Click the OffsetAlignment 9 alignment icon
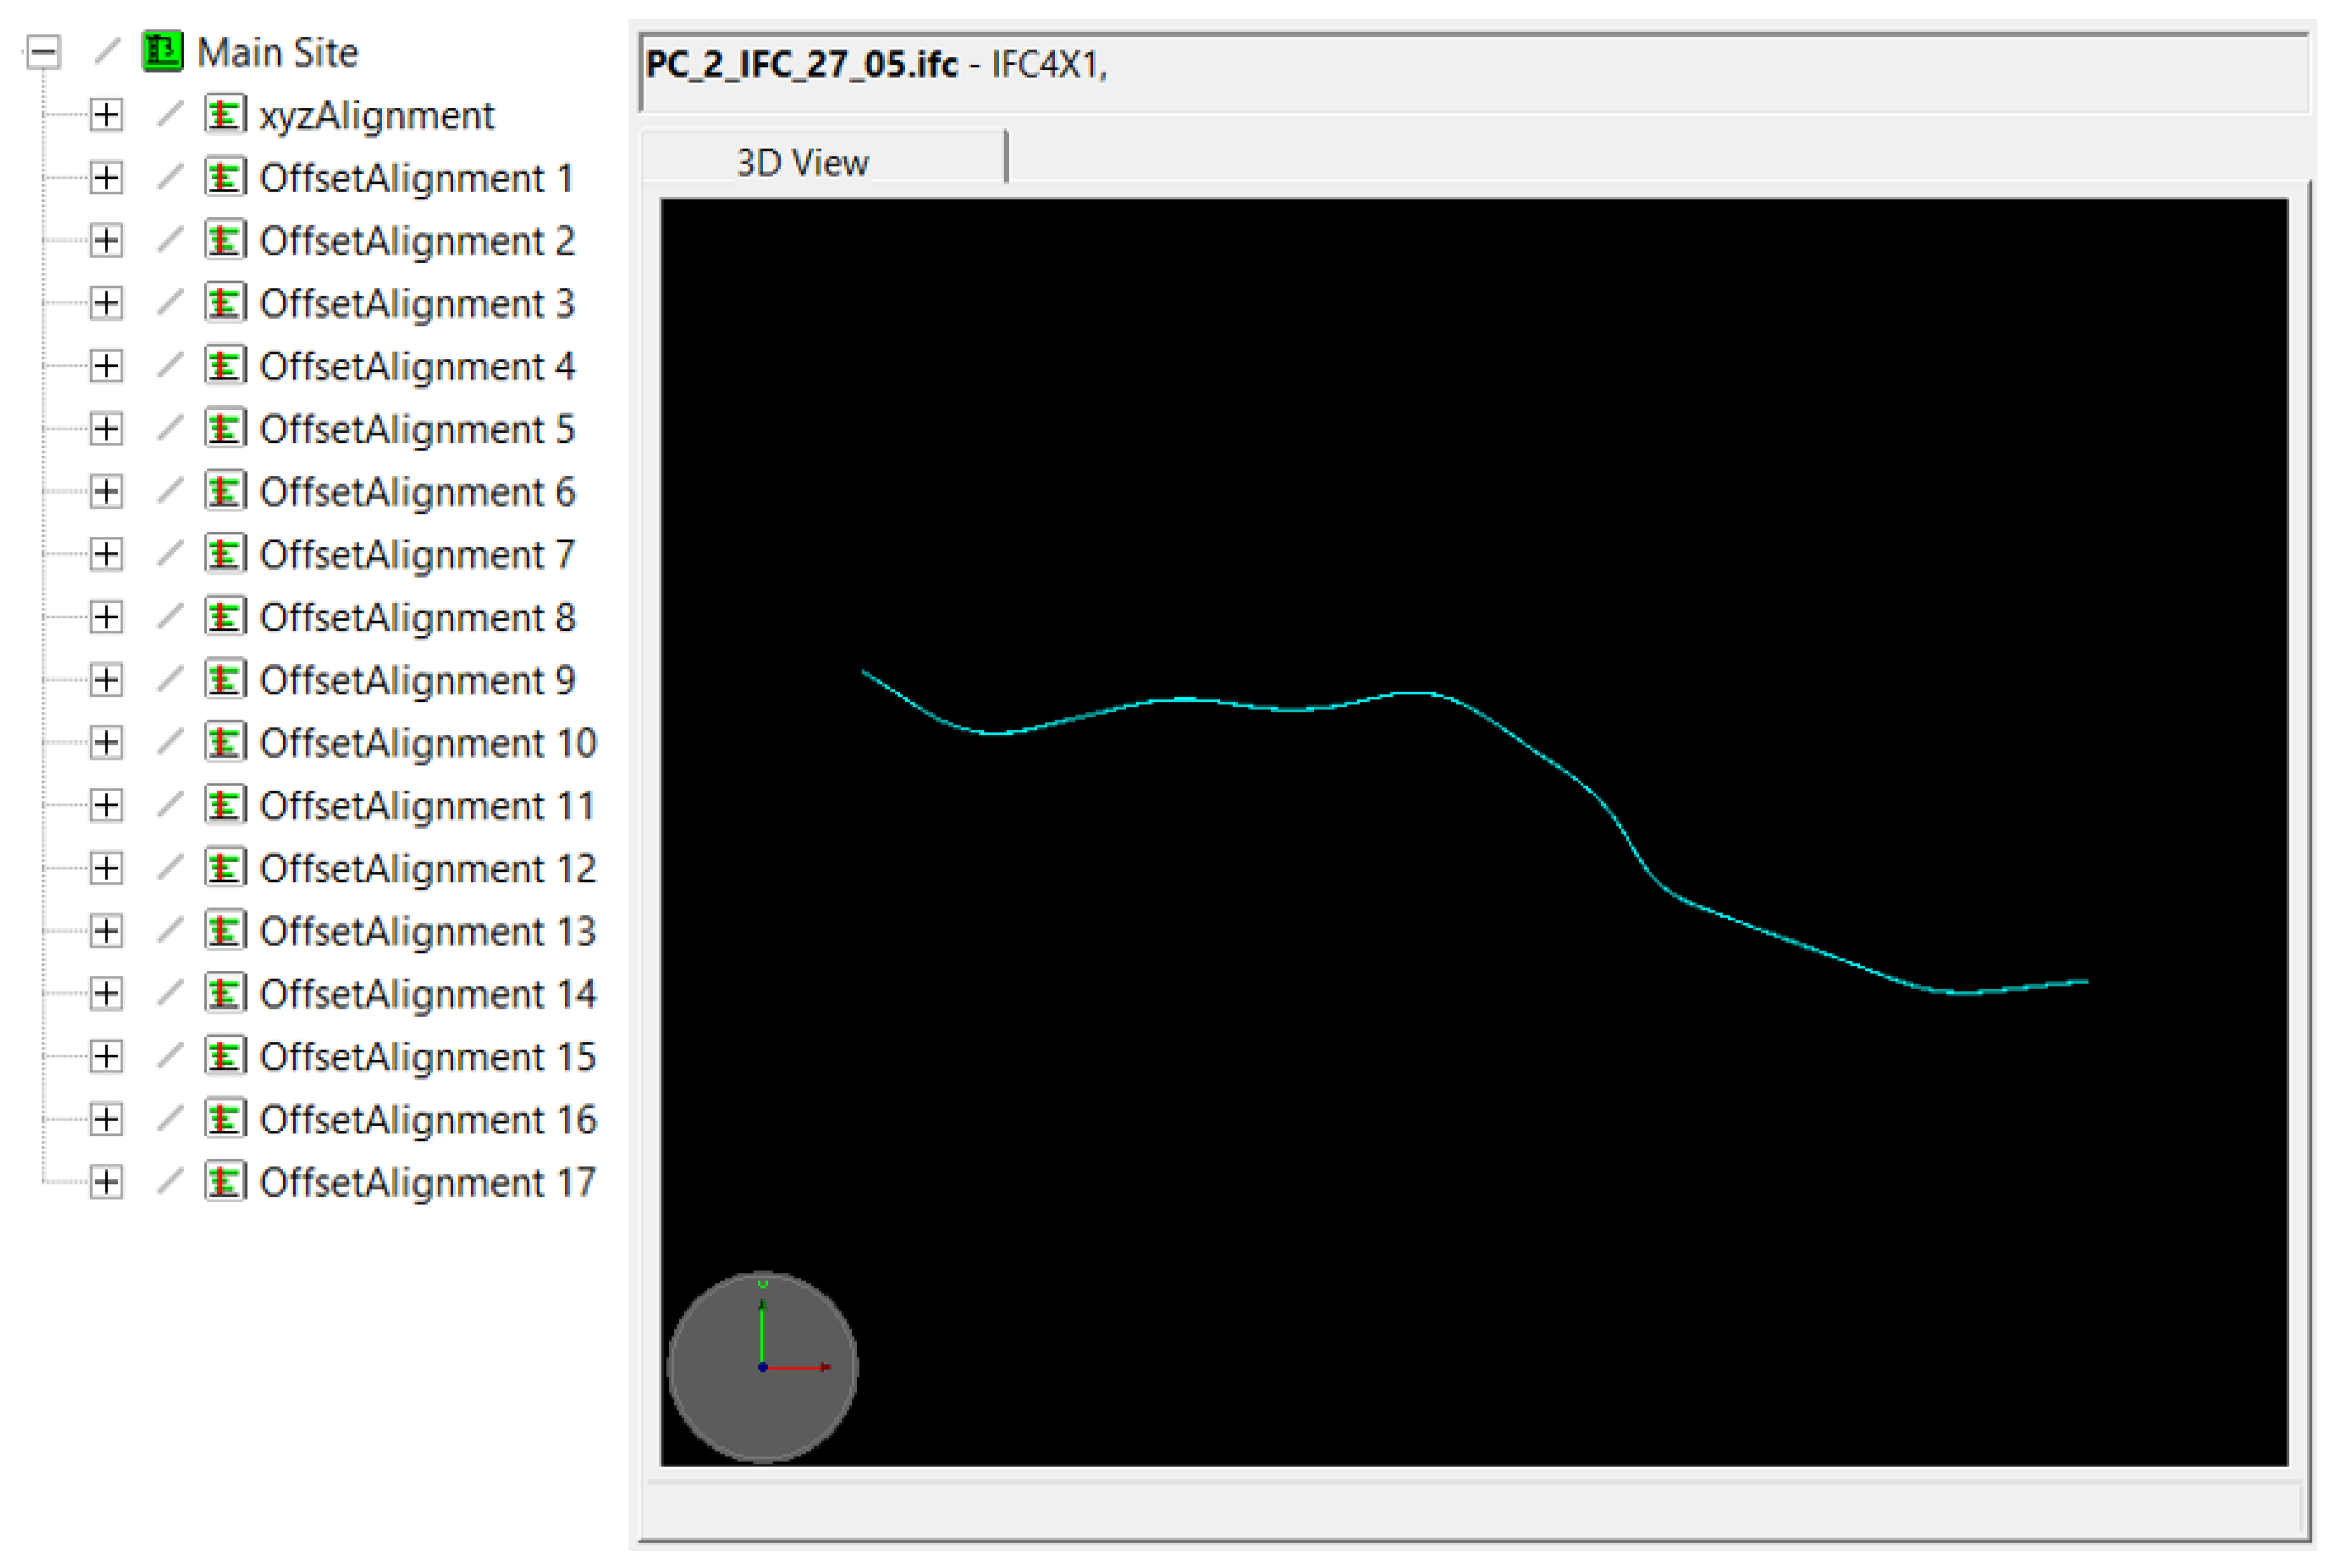The width and height of the screenshot is (2334, 1568). (225, 680)
